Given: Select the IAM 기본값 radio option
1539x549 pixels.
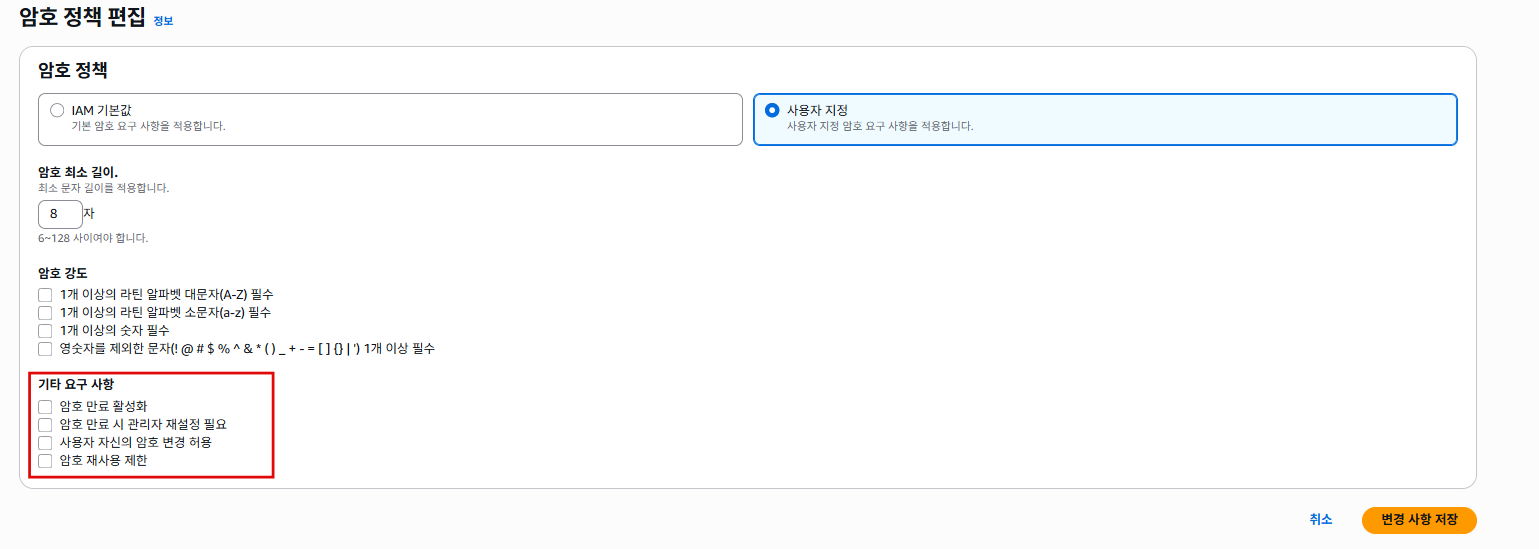Looking at the screenshot, I should [x=57, y=110].
